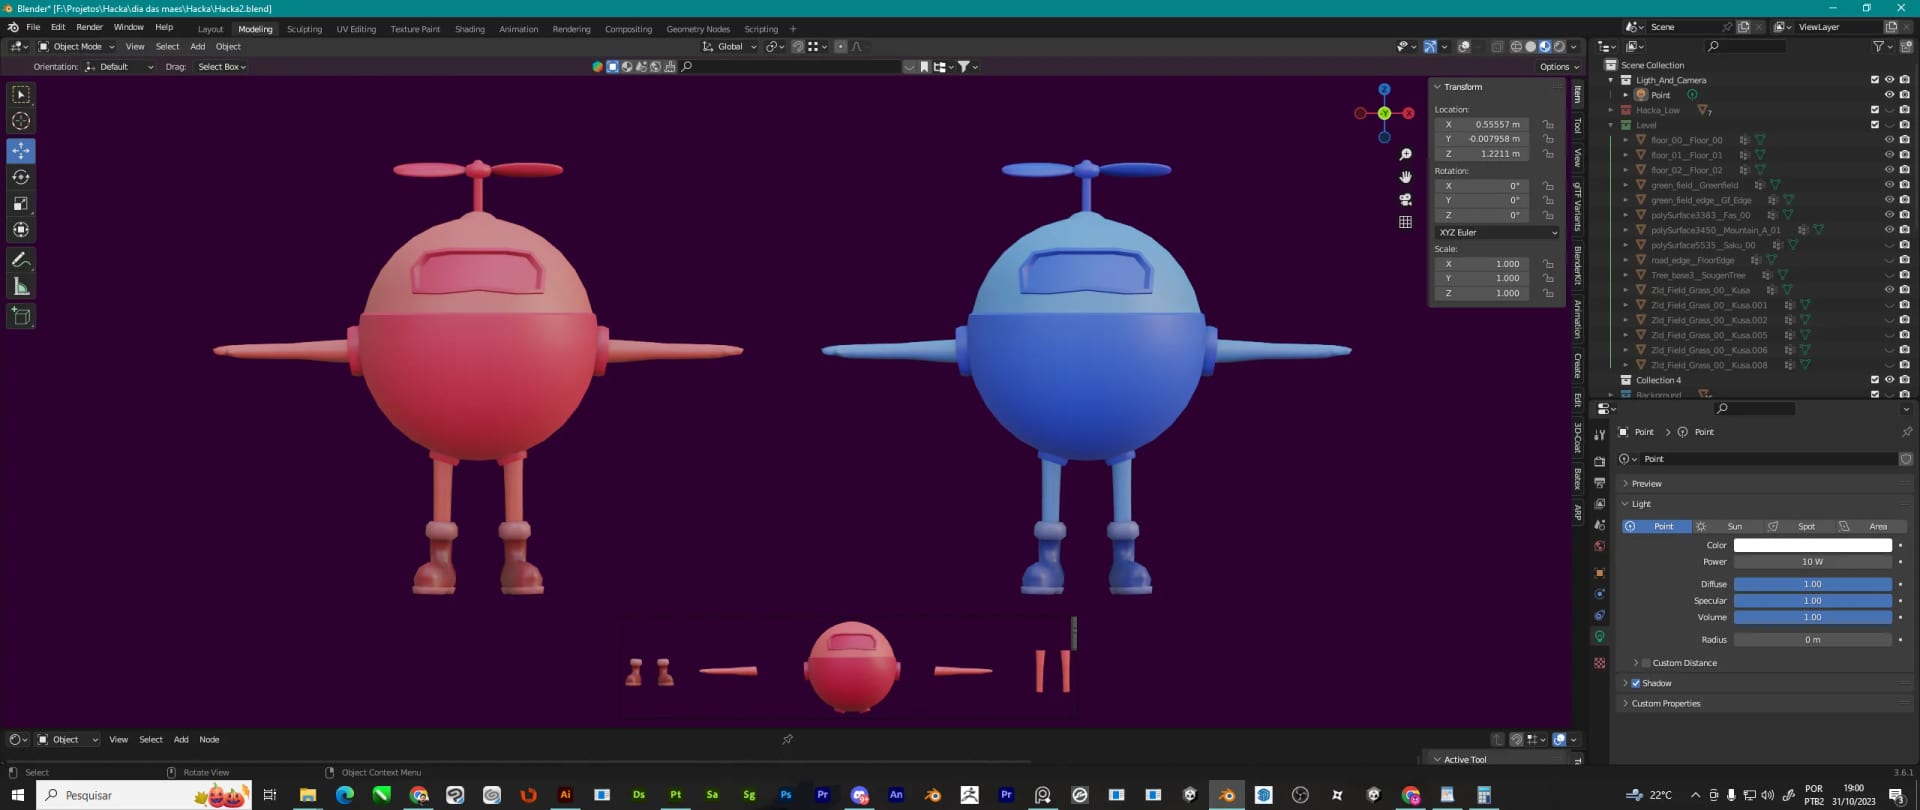1920x810 pixels.
Task: Collapse the Level collection in outliner
Action: [1611, 125]
